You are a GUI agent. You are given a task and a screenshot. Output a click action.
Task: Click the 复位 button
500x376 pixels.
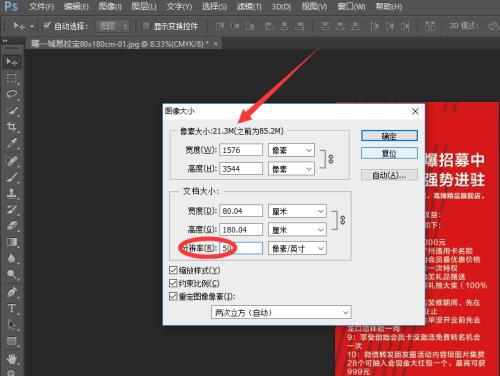click(x=389, y=153)
